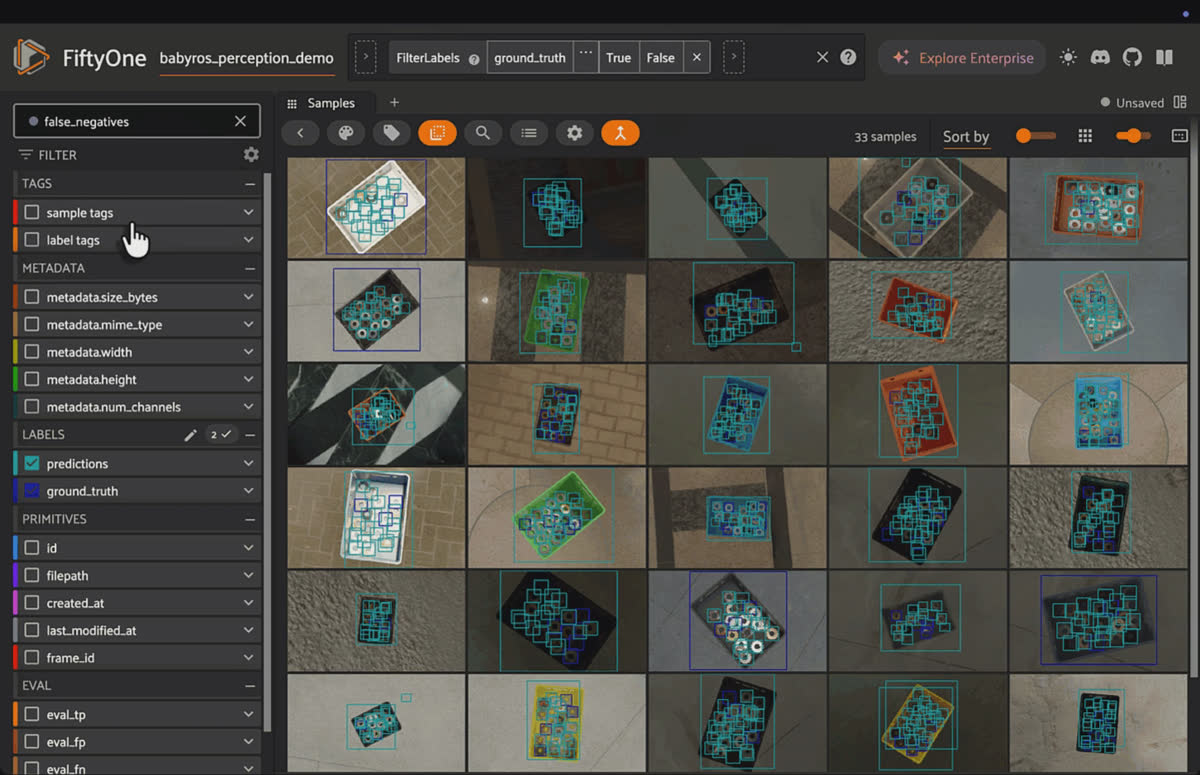Check the metadata.width field
1200x775 pixels.
pyautogui.click(x=32, y=352)
